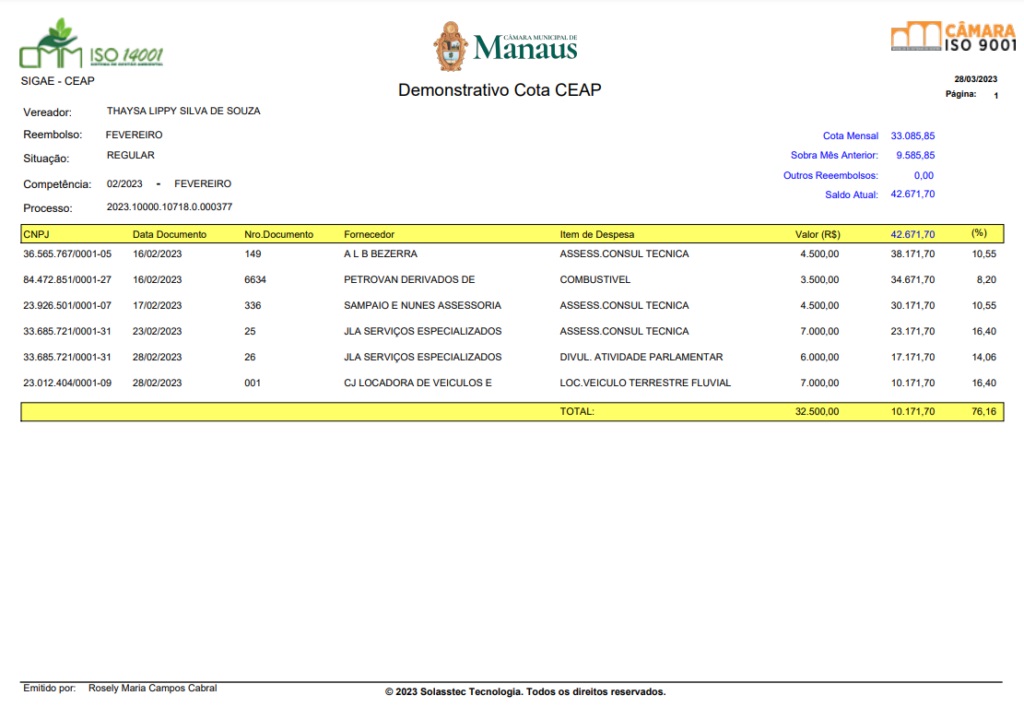1024x719 pixels.
Task: Click the running balance 23.171,70
Action: coord(912,332)
